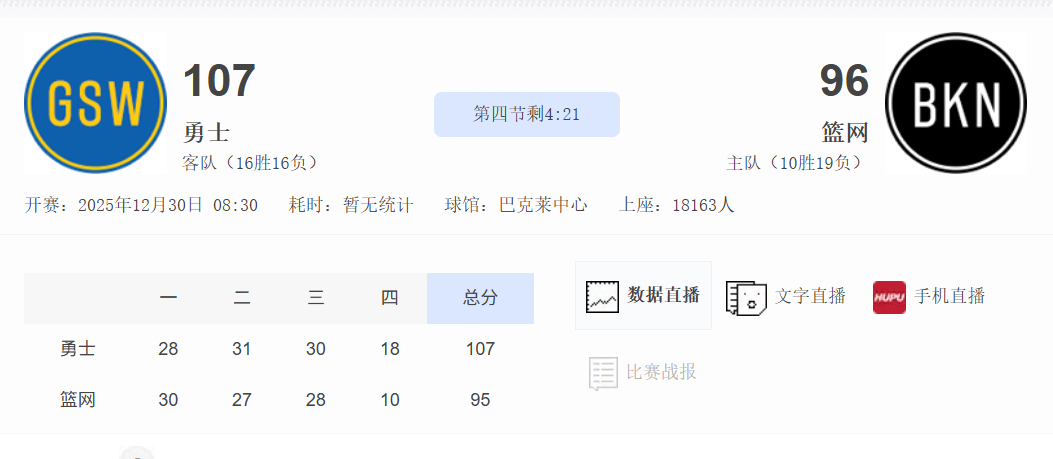Click Nets fourth quarter score 10
1053x459 pixels.
click(x=390, y=400)
